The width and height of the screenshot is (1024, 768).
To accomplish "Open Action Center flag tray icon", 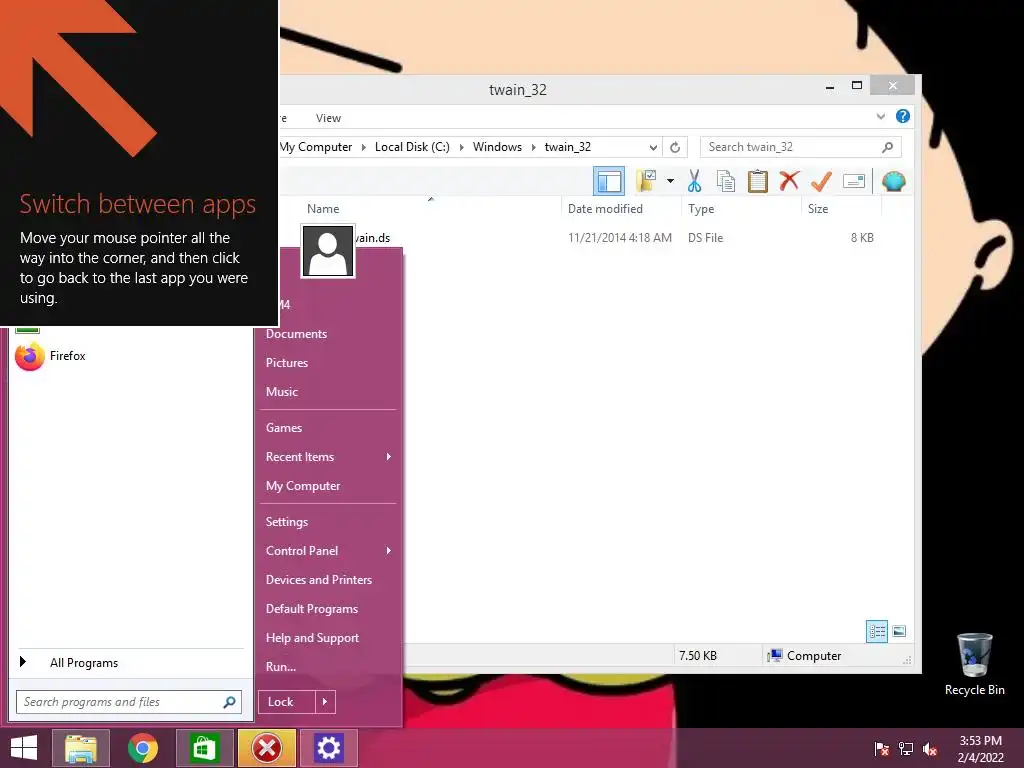I will click(x=882, y=749).
